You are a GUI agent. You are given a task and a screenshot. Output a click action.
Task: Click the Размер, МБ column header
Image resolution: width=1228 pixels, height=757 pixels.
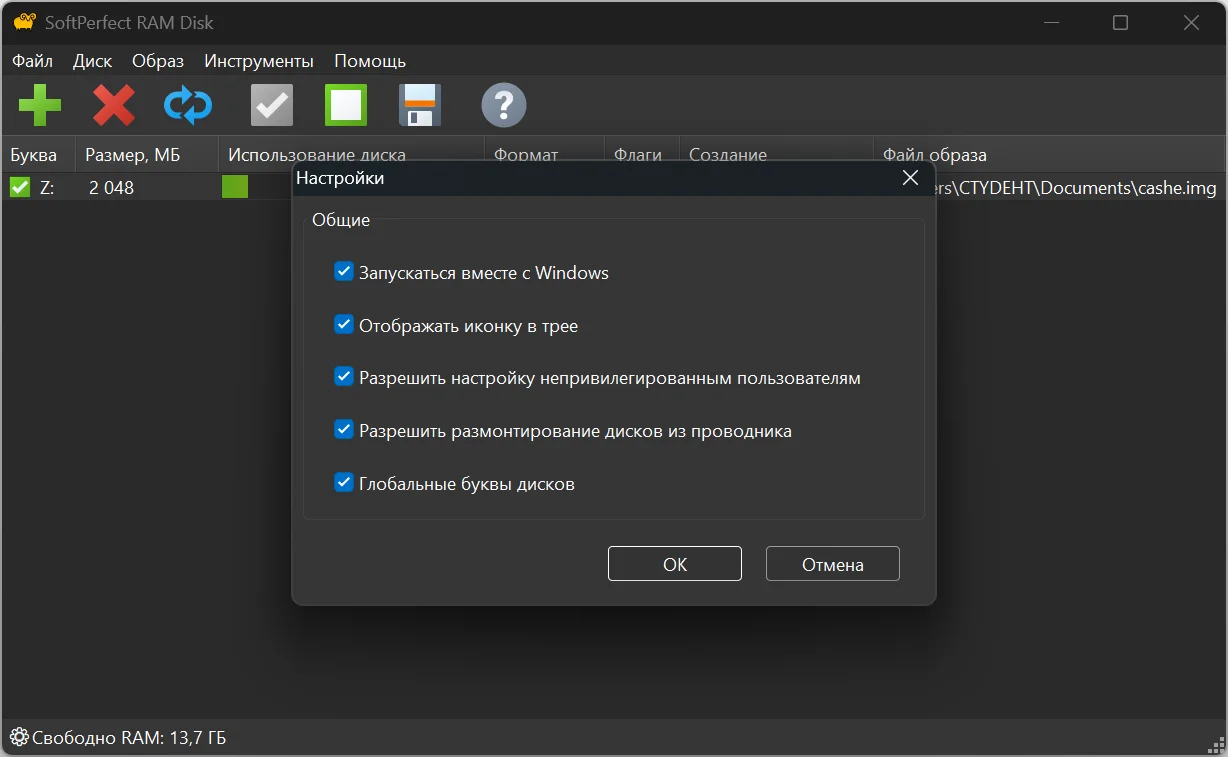[x=146, y=155]
